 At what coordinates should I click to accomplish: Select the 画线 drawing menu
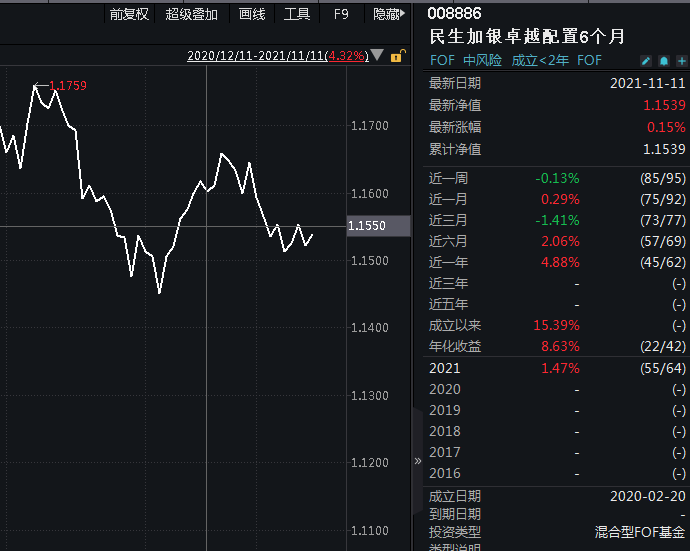(252, 14)
